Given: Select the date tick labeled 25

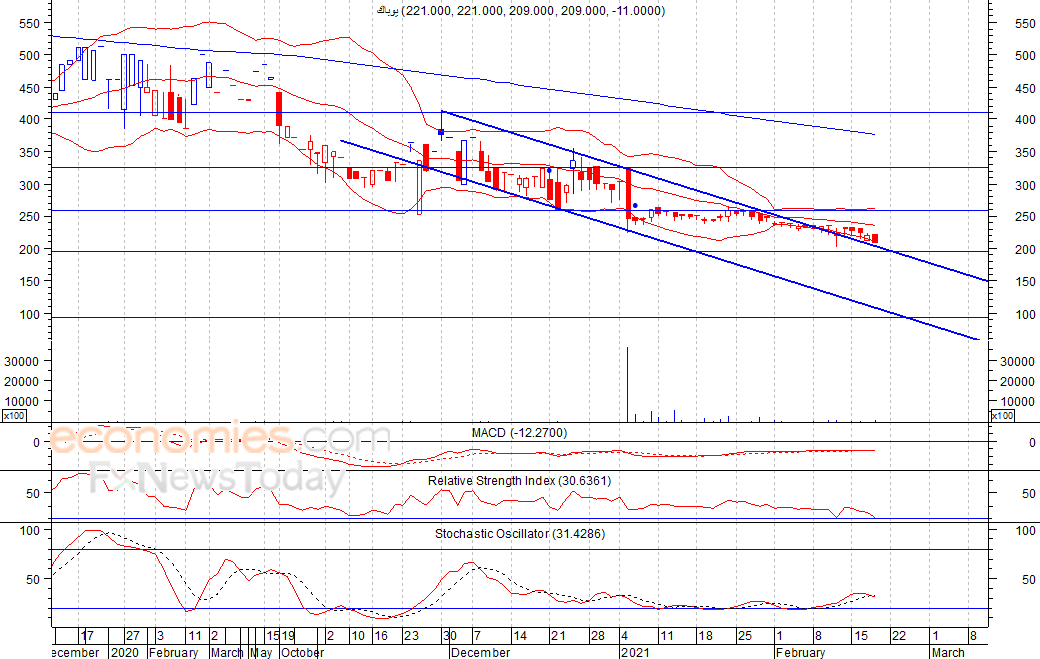Looking at the screenshot, I should pos(745,636).
